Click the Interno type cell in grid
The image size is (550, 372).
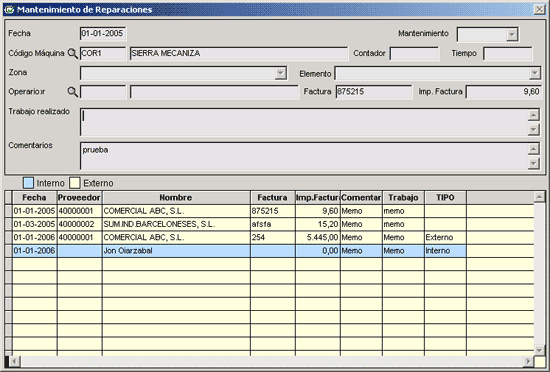click(x=445, y=251)
